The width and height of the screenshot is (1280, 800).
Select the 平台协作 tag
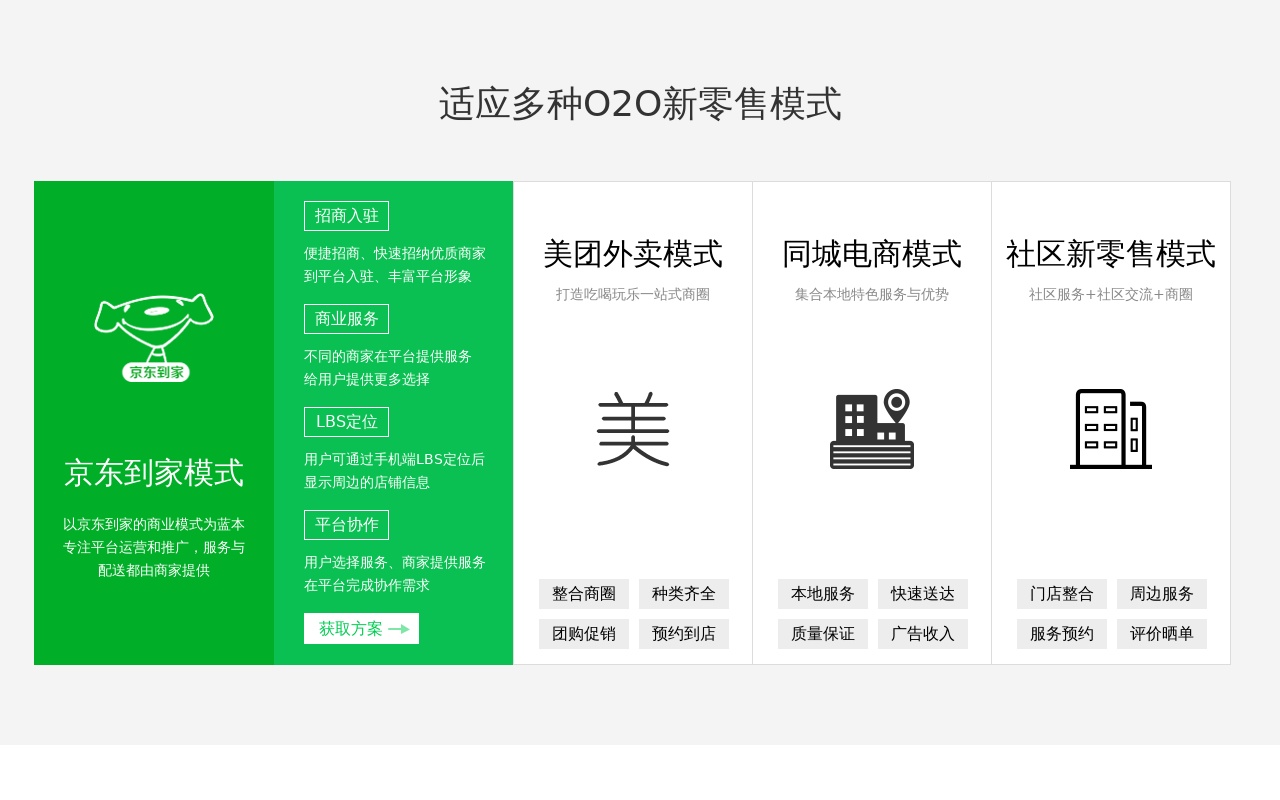(346, 525)
